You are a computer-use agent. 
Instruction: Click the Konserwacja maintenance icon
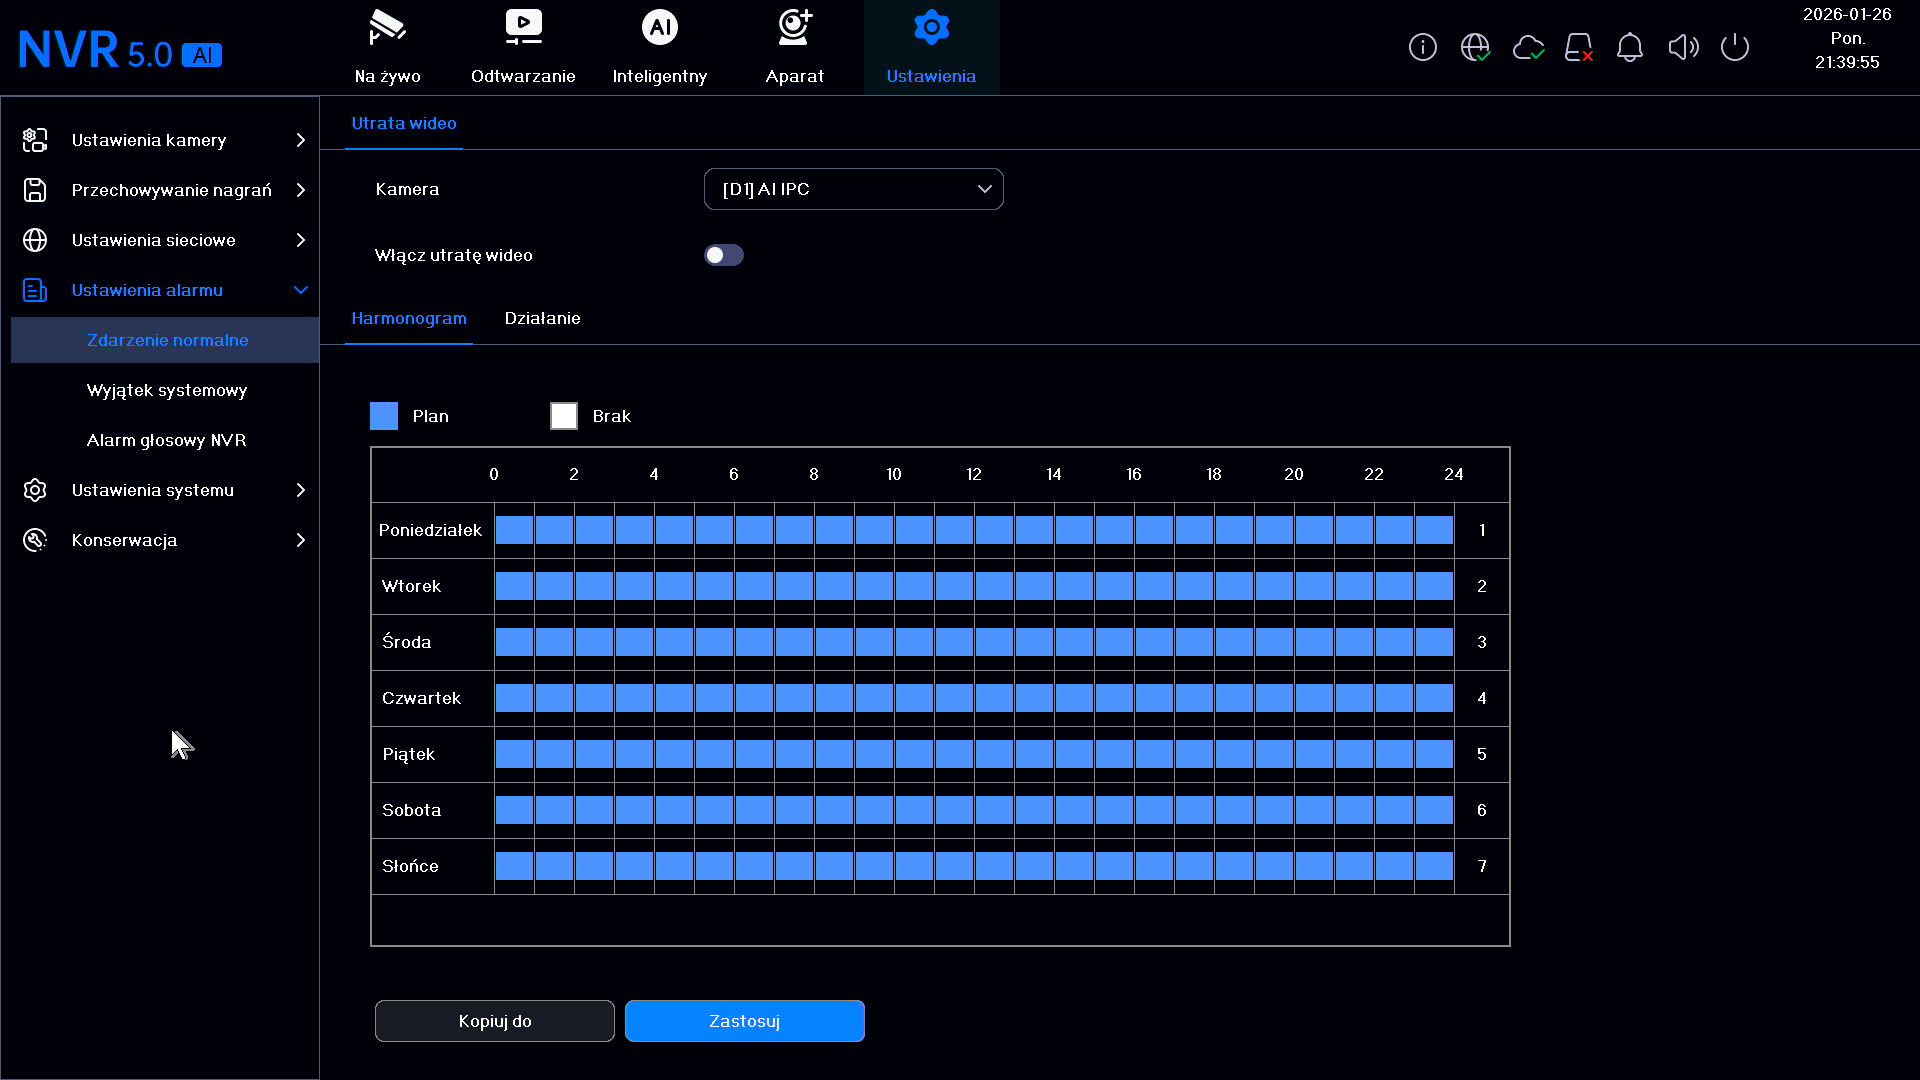[x=35, y=540]
